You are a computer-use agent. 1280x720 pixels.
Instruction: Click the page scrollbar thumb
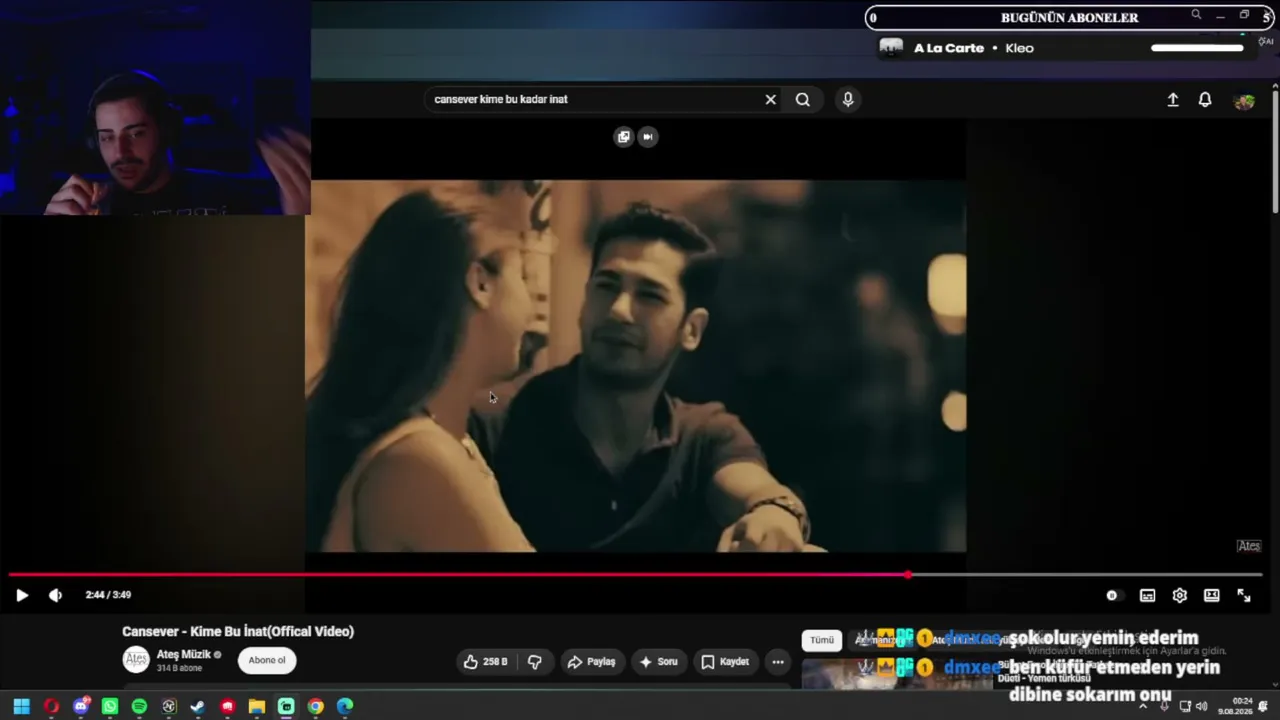[1275, 150]
